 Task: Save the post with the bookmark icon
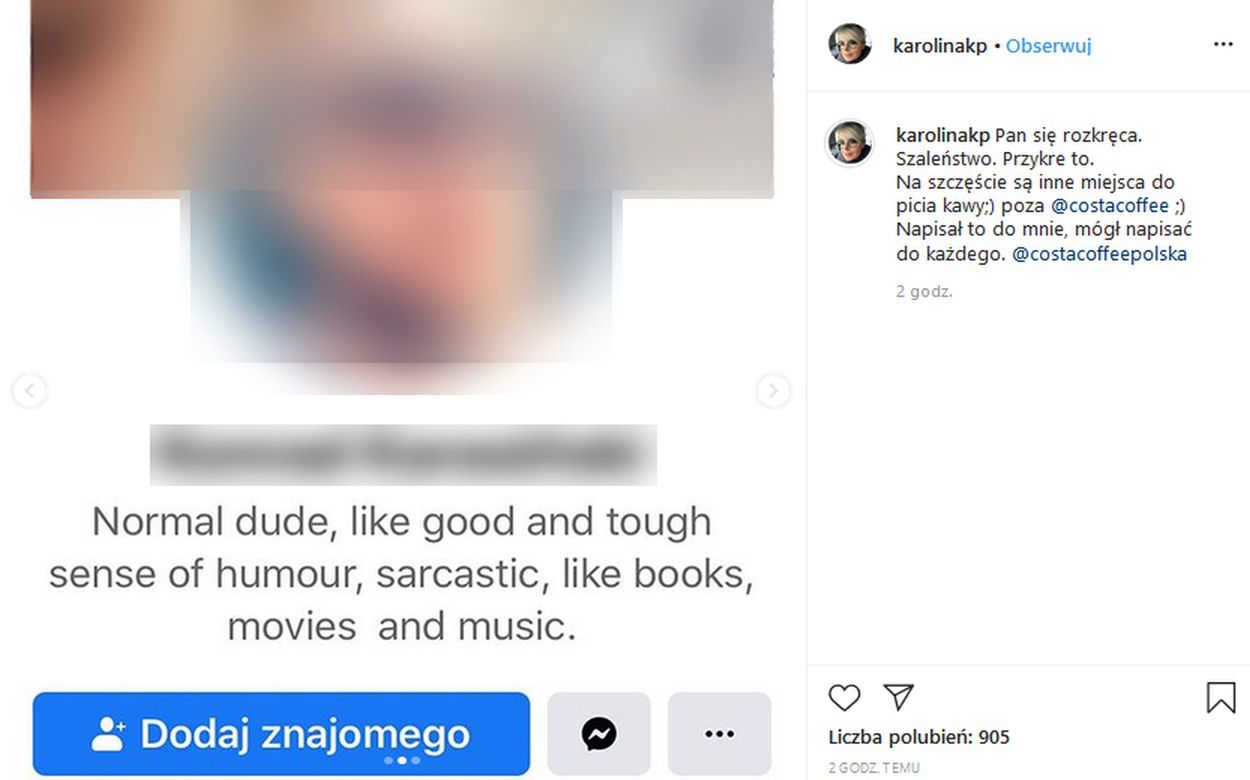pyautogui.click(x=1221, y=697)
